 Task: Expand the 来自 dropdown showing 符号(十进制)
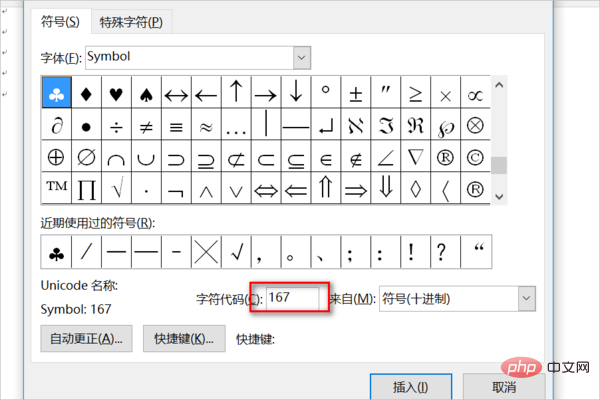(x=455, y=298)
